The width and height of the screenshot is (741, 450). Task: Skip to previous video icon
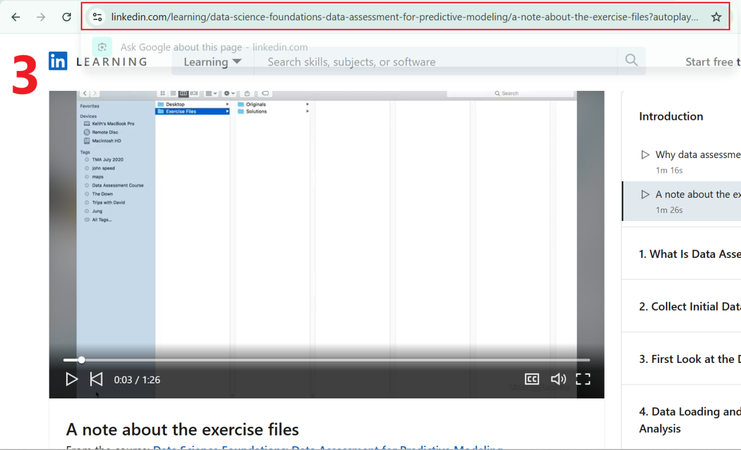point(96,379)
